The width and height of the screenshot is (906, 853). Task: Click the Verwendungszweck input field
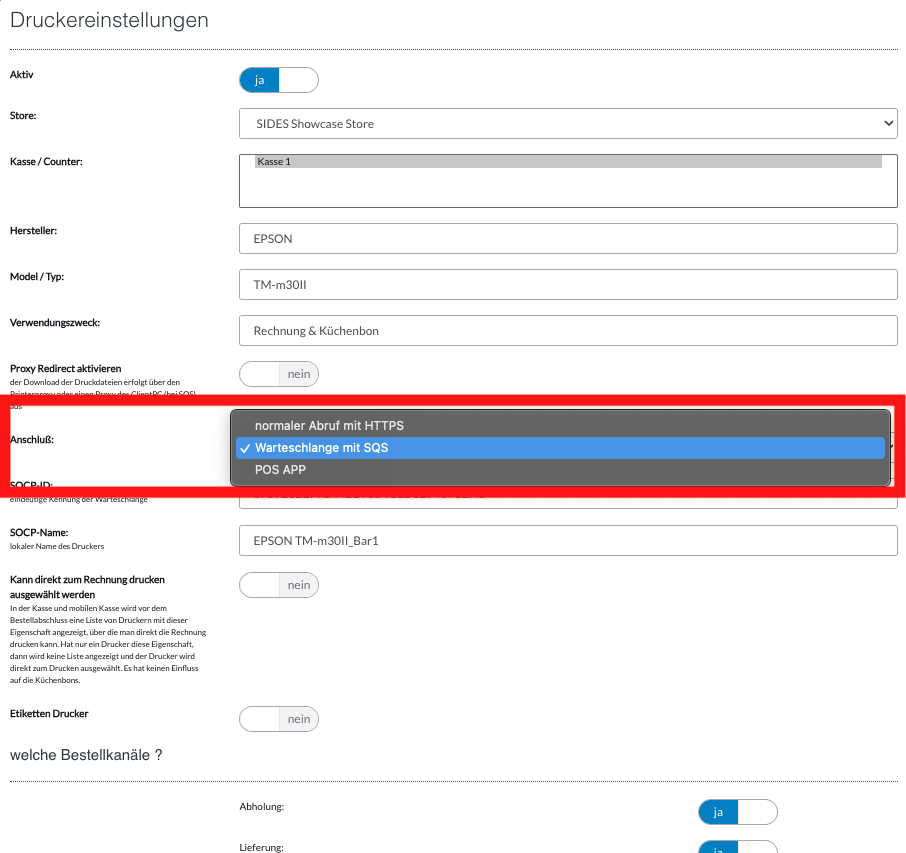[567, 331]
